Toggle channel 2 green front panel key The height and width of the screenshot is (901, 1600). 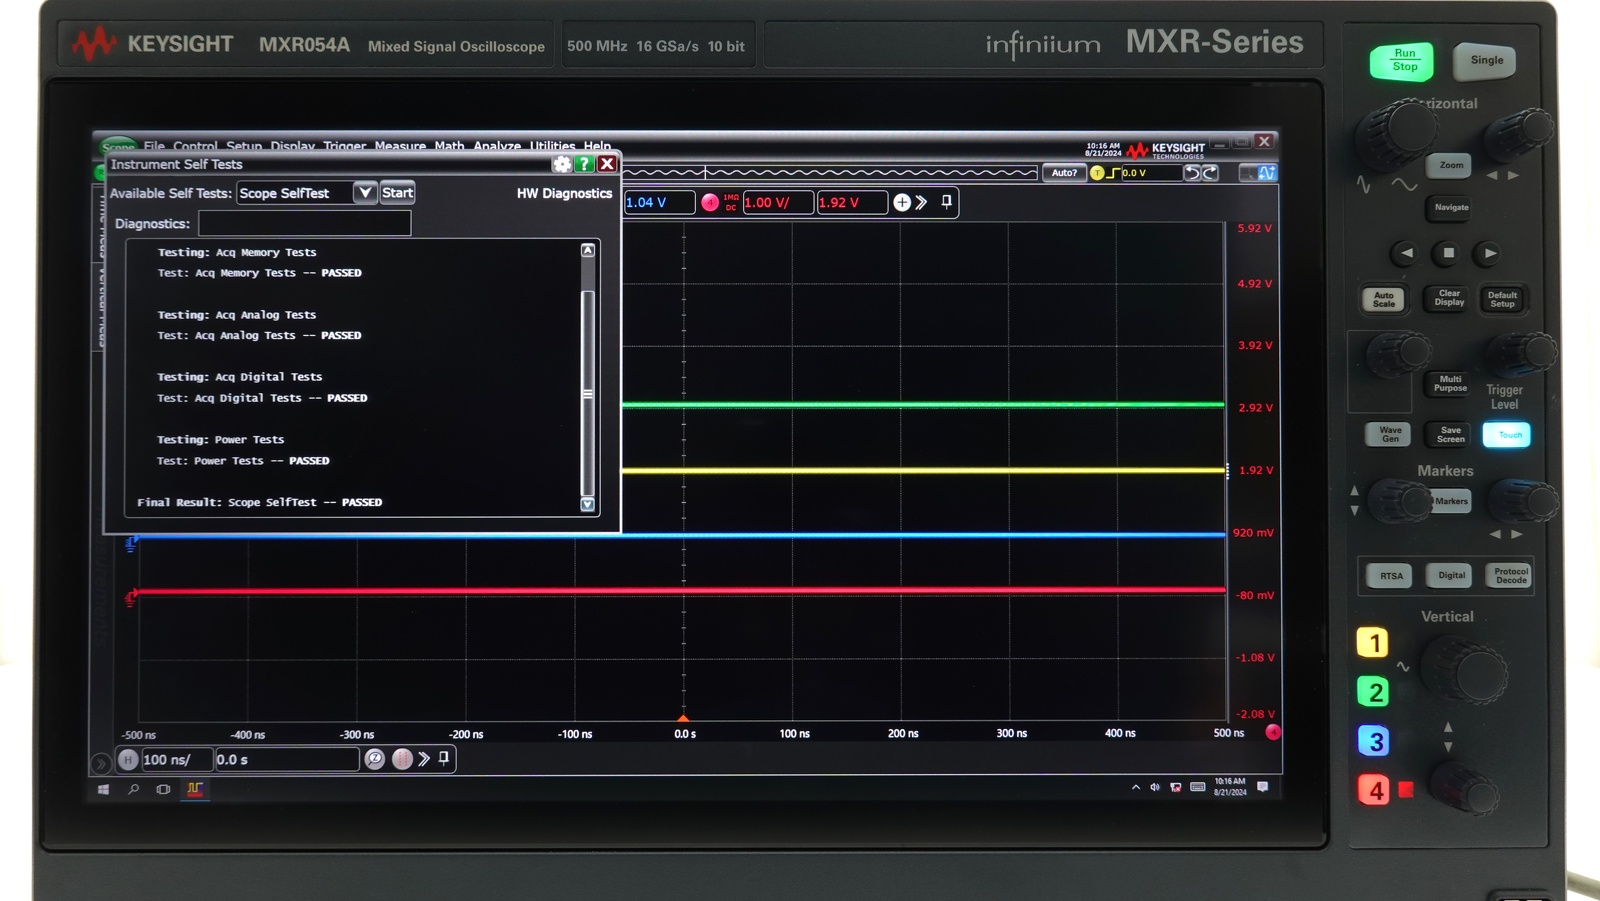click(1373, 691)
